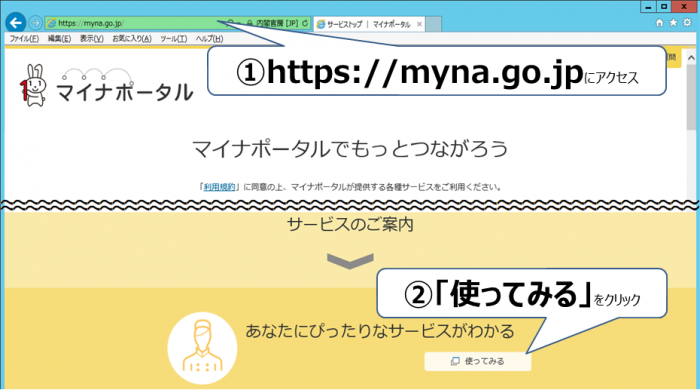Click the マイナポータルでもっとつながろう headline
The height and width of the screenshot is (390, 700).
coord(350,149)
